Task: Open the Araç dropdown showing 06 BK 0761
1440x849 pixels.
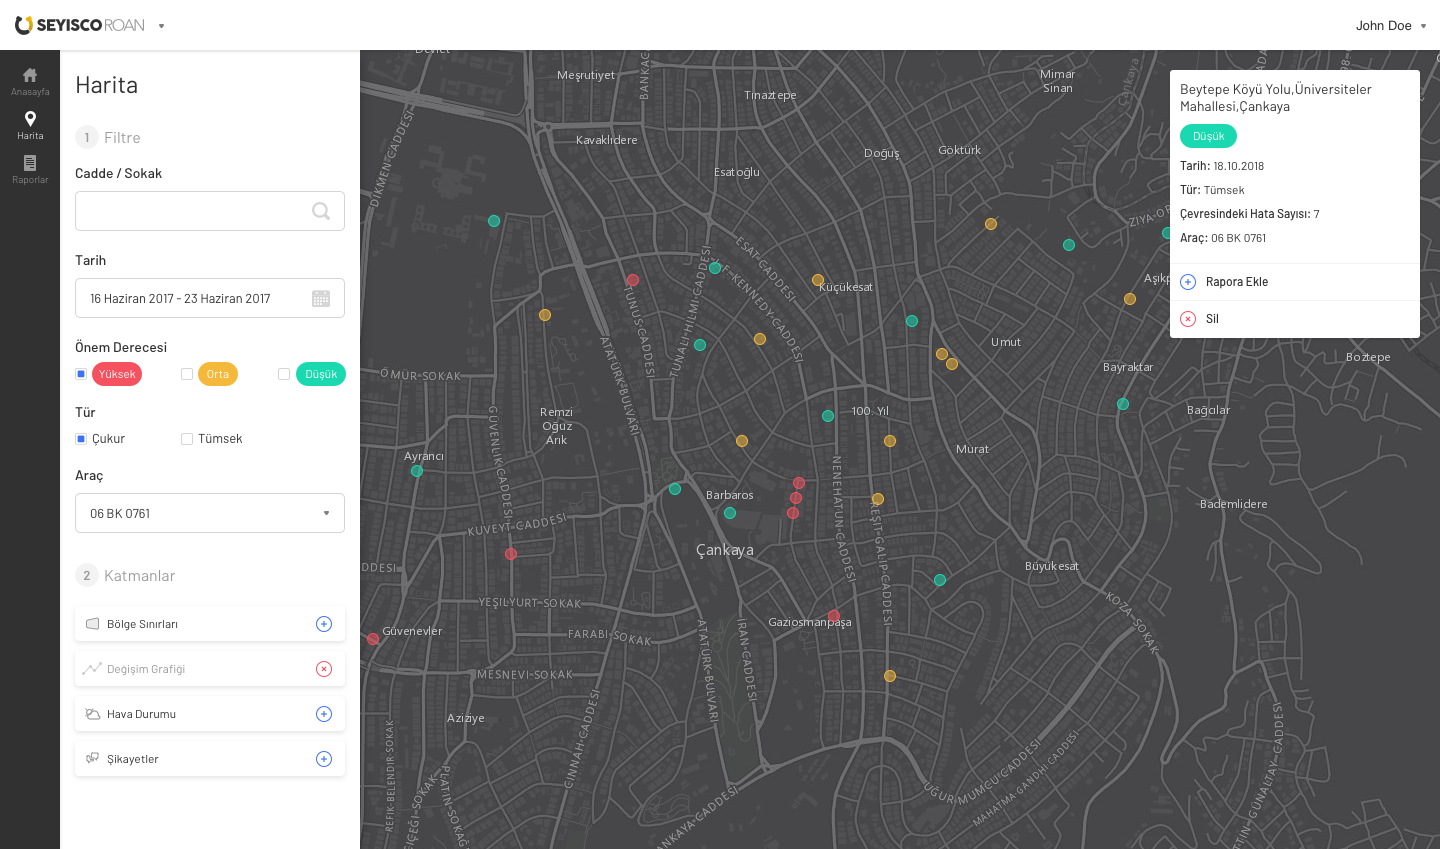Action: 210,513
